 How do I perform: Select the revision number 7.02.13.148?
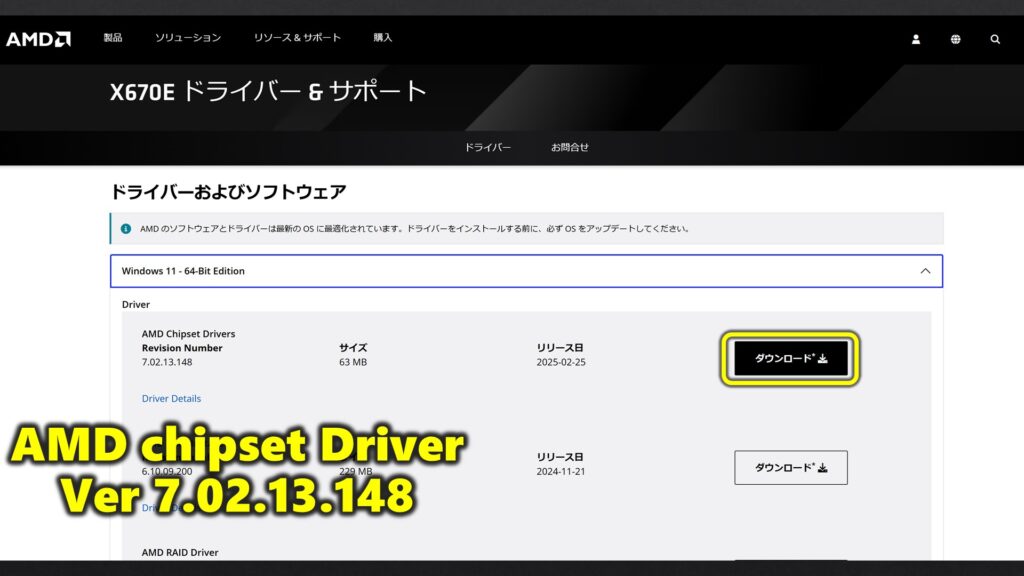(x=167, y=362)
